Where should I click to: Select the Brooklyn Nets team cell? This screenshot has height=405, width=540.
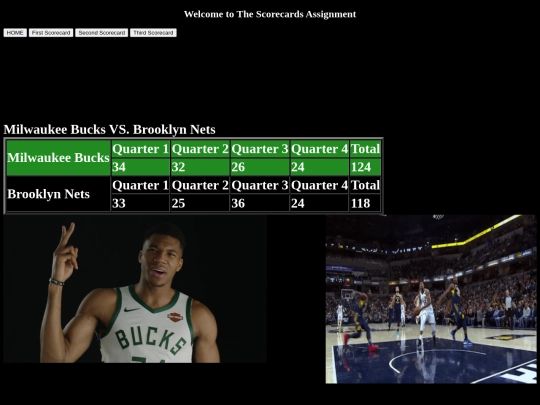coord(58,194)
